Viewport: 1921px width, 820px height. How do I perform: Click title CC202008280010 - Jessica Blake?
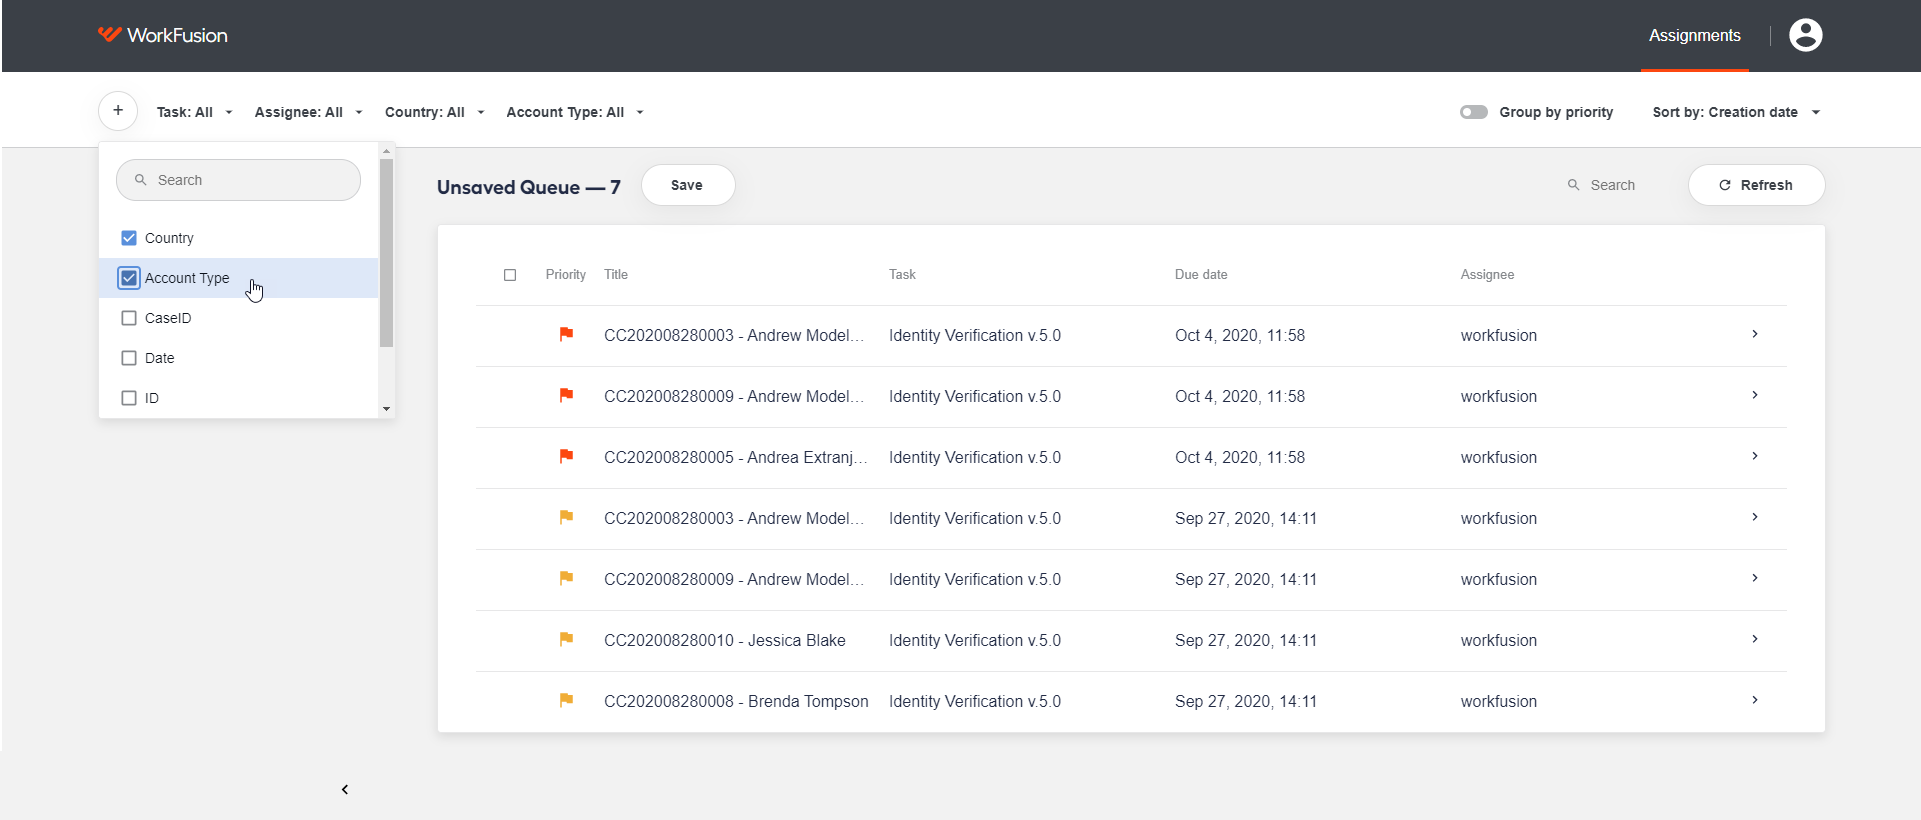click(725, 640)
